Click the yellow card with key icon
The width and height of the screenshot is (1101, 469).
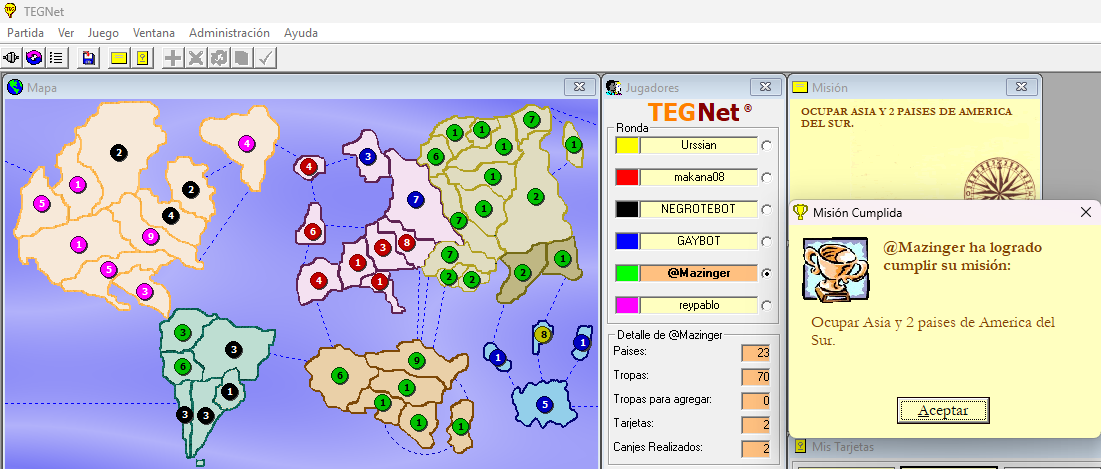[142, 58]
